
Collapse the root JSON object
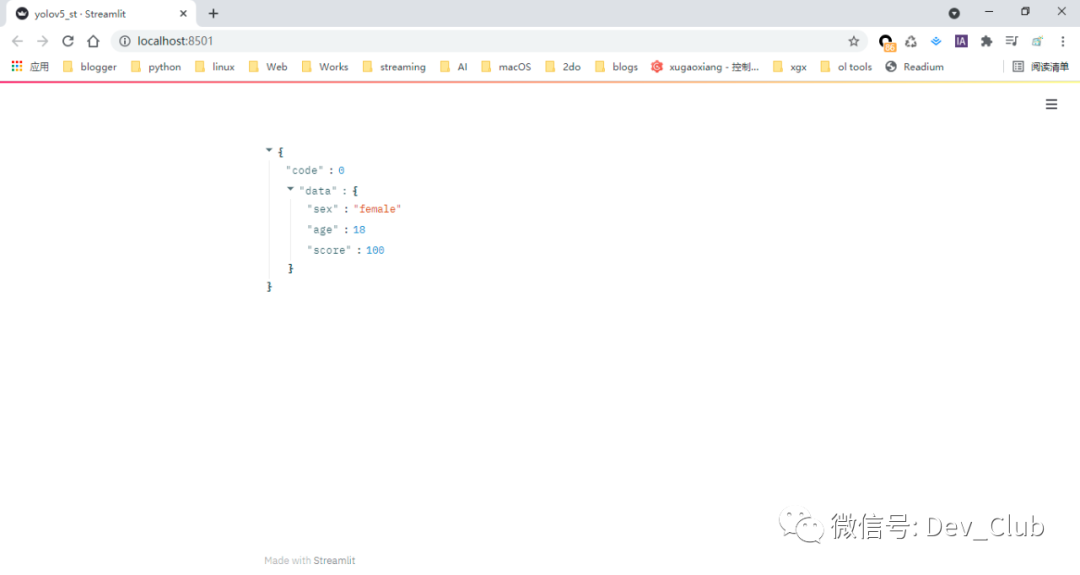tap(269, 150)
